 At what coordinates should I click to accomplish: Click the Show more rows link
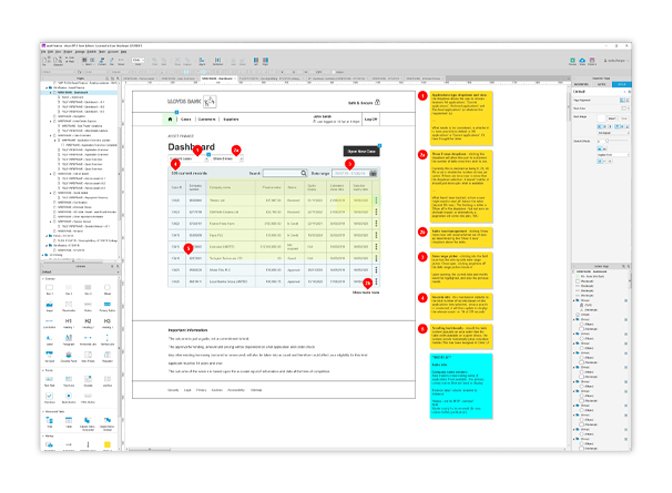coord(366,292)
